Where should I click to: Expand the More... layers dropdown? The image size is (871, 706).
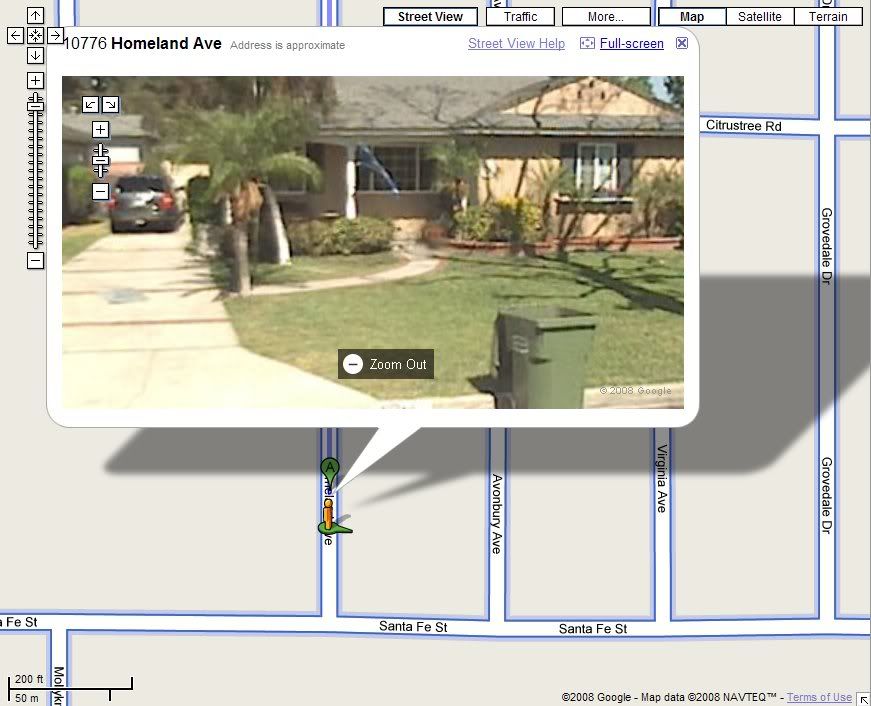tap(605, 16)
